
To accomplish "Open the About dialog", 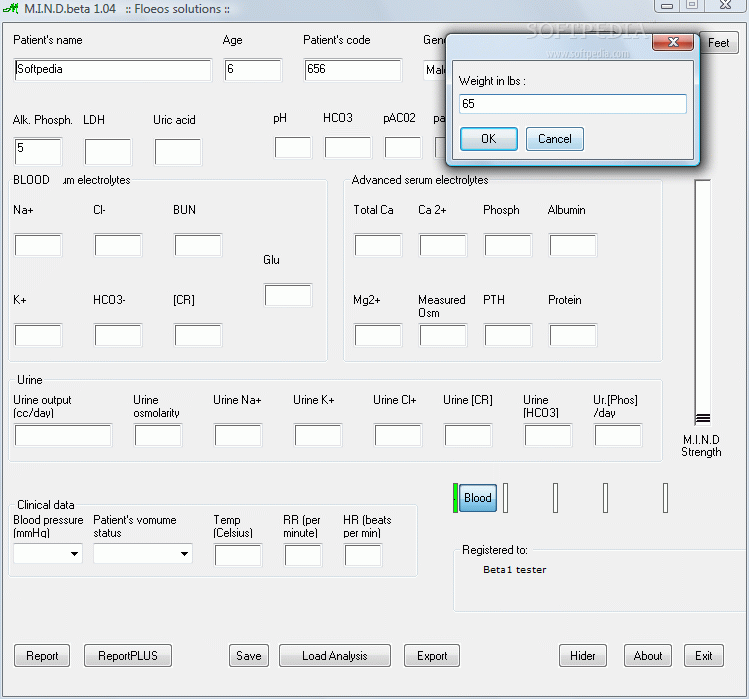I will coord(648,656).
